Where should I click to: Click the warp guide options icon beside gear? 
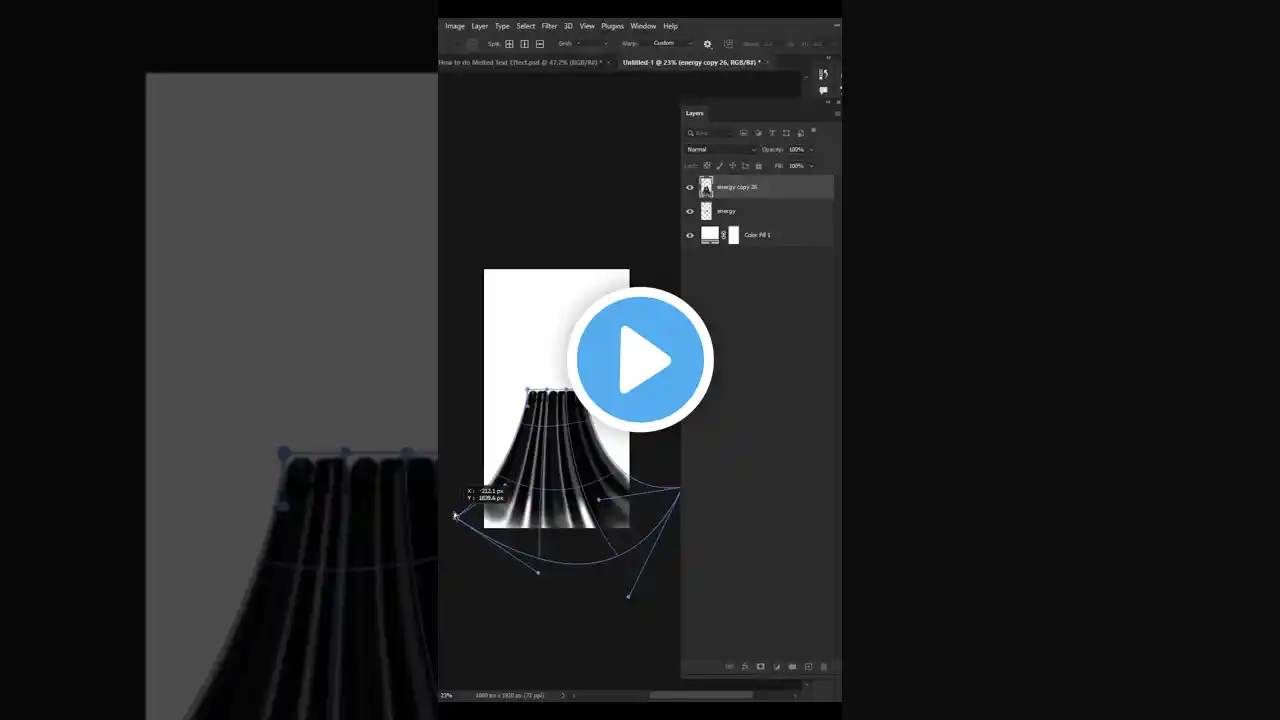click(x=728, y=44)
